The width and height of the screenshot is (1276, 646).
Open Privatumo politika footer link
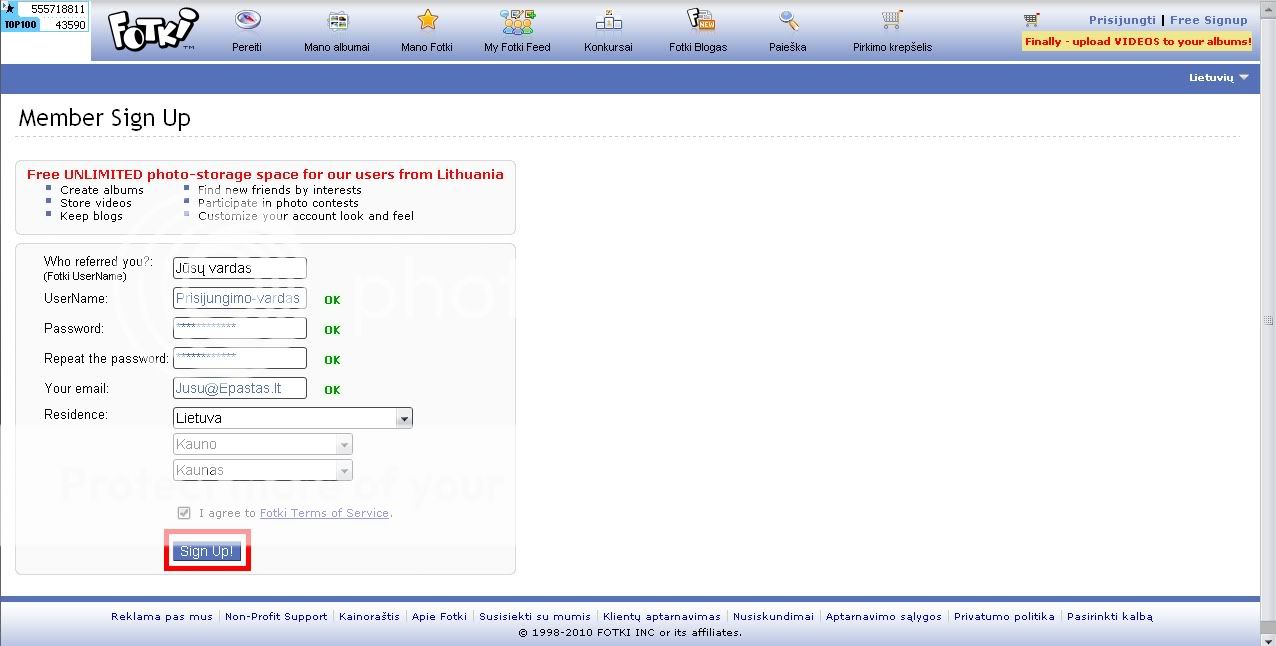point(1004,617)
